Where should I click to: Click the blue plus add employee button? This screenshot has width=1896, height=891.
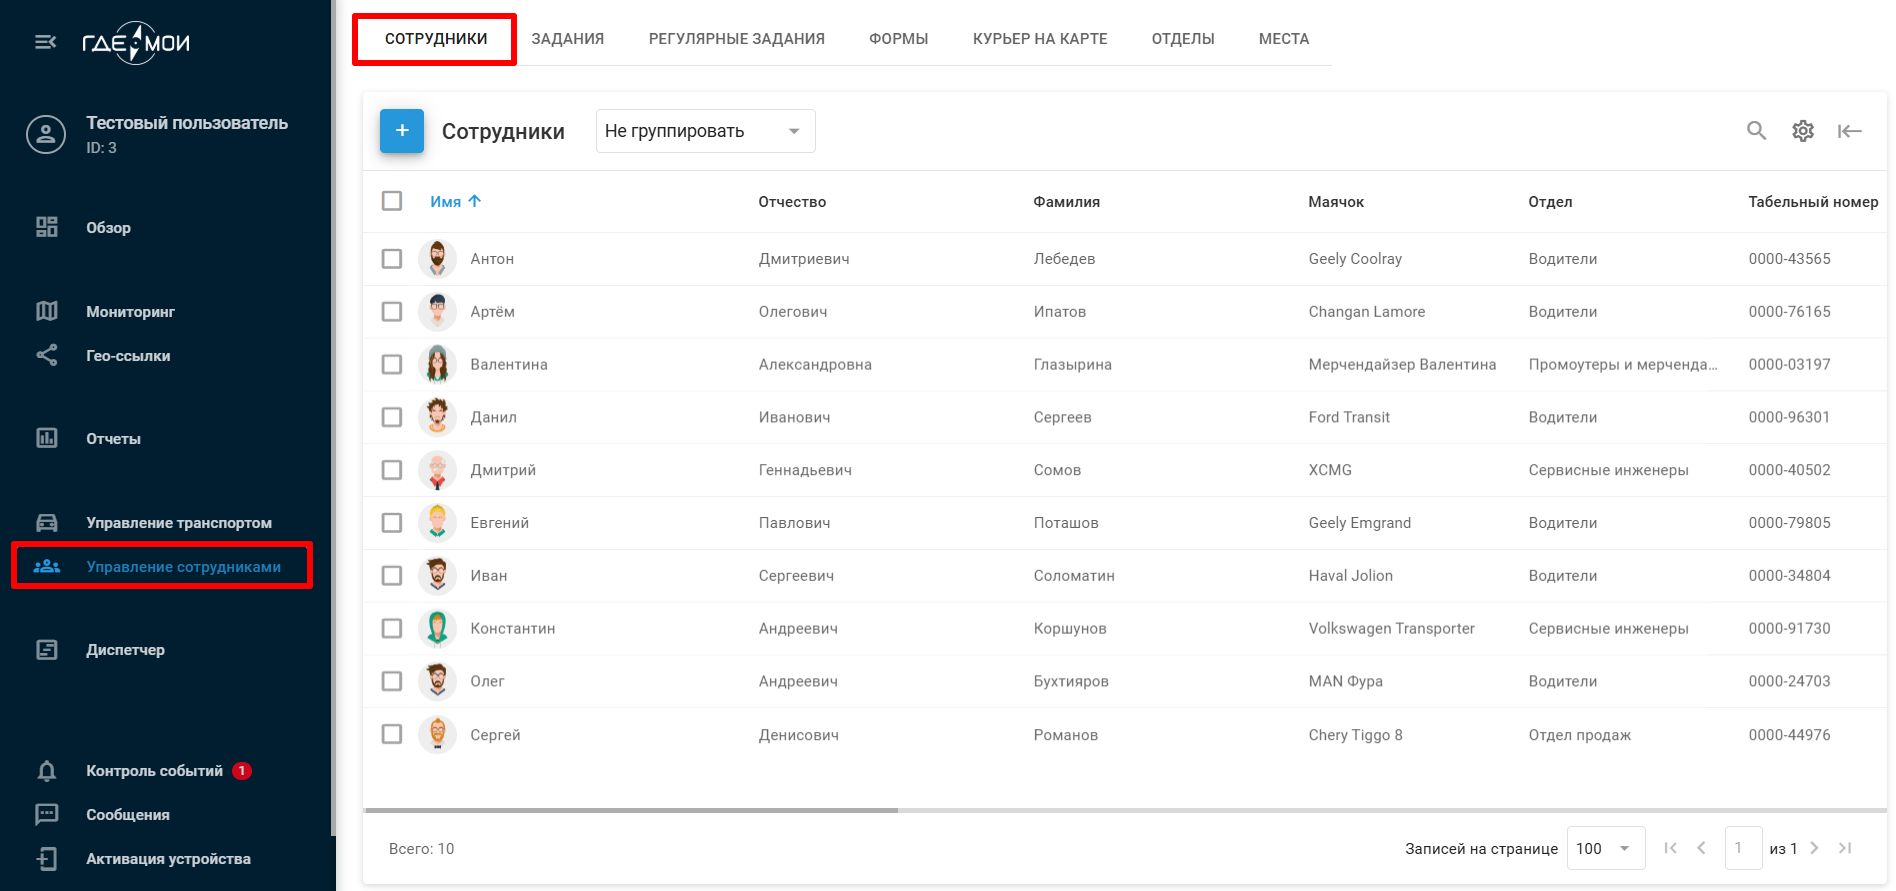tap(402, 131)
